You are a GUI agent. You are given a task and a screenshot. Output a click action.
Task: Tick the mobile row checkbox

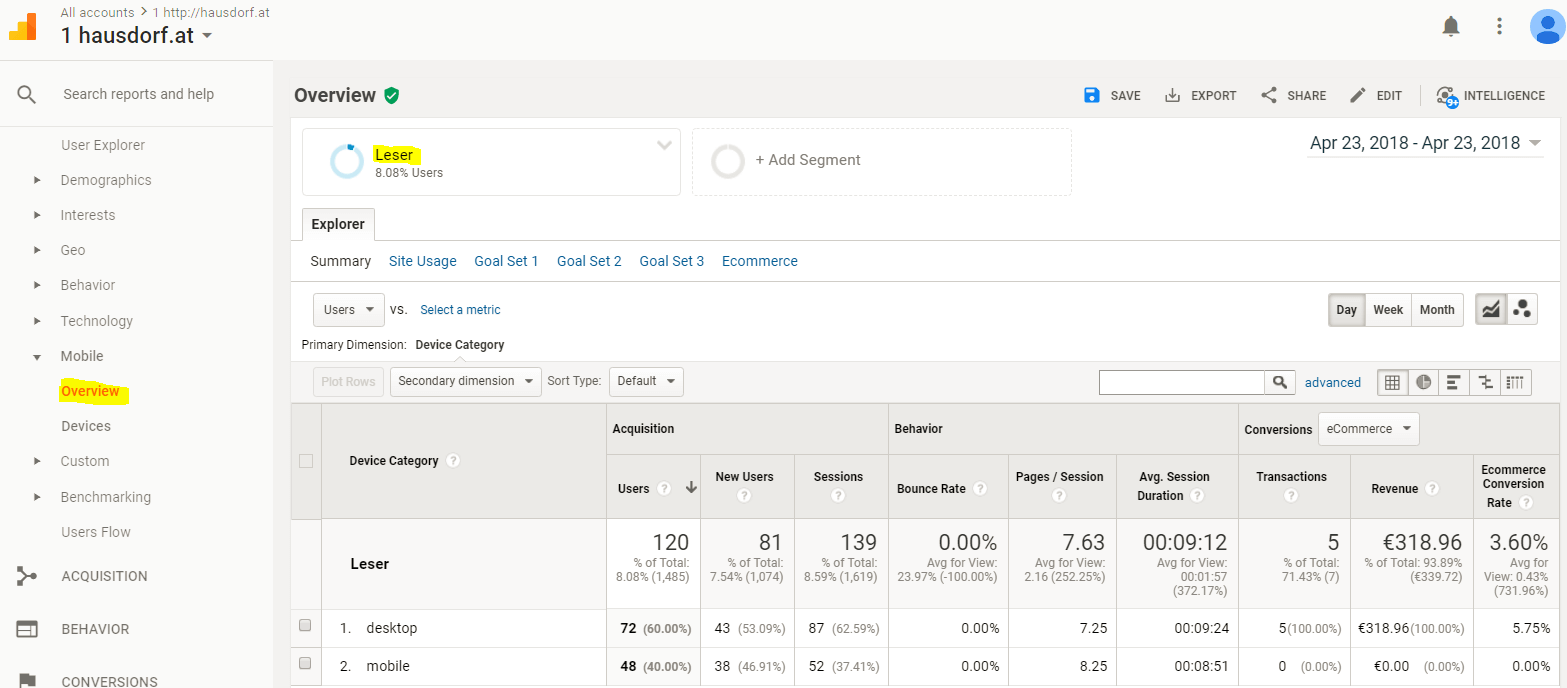tap(306, 664)
